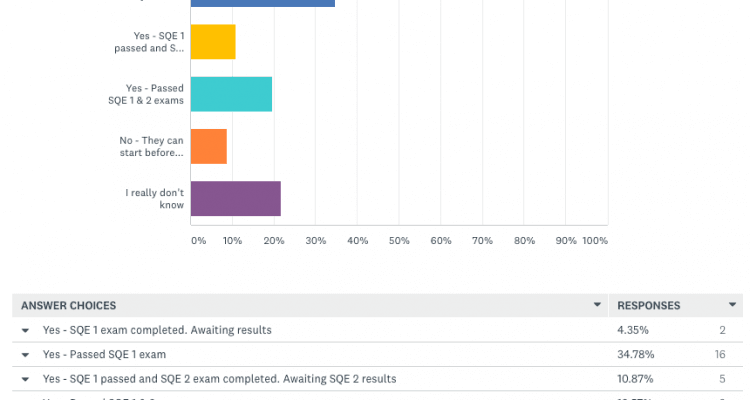Click the blue bar at top of chart
Screen dimensions: 750x400
click(263, 3)
